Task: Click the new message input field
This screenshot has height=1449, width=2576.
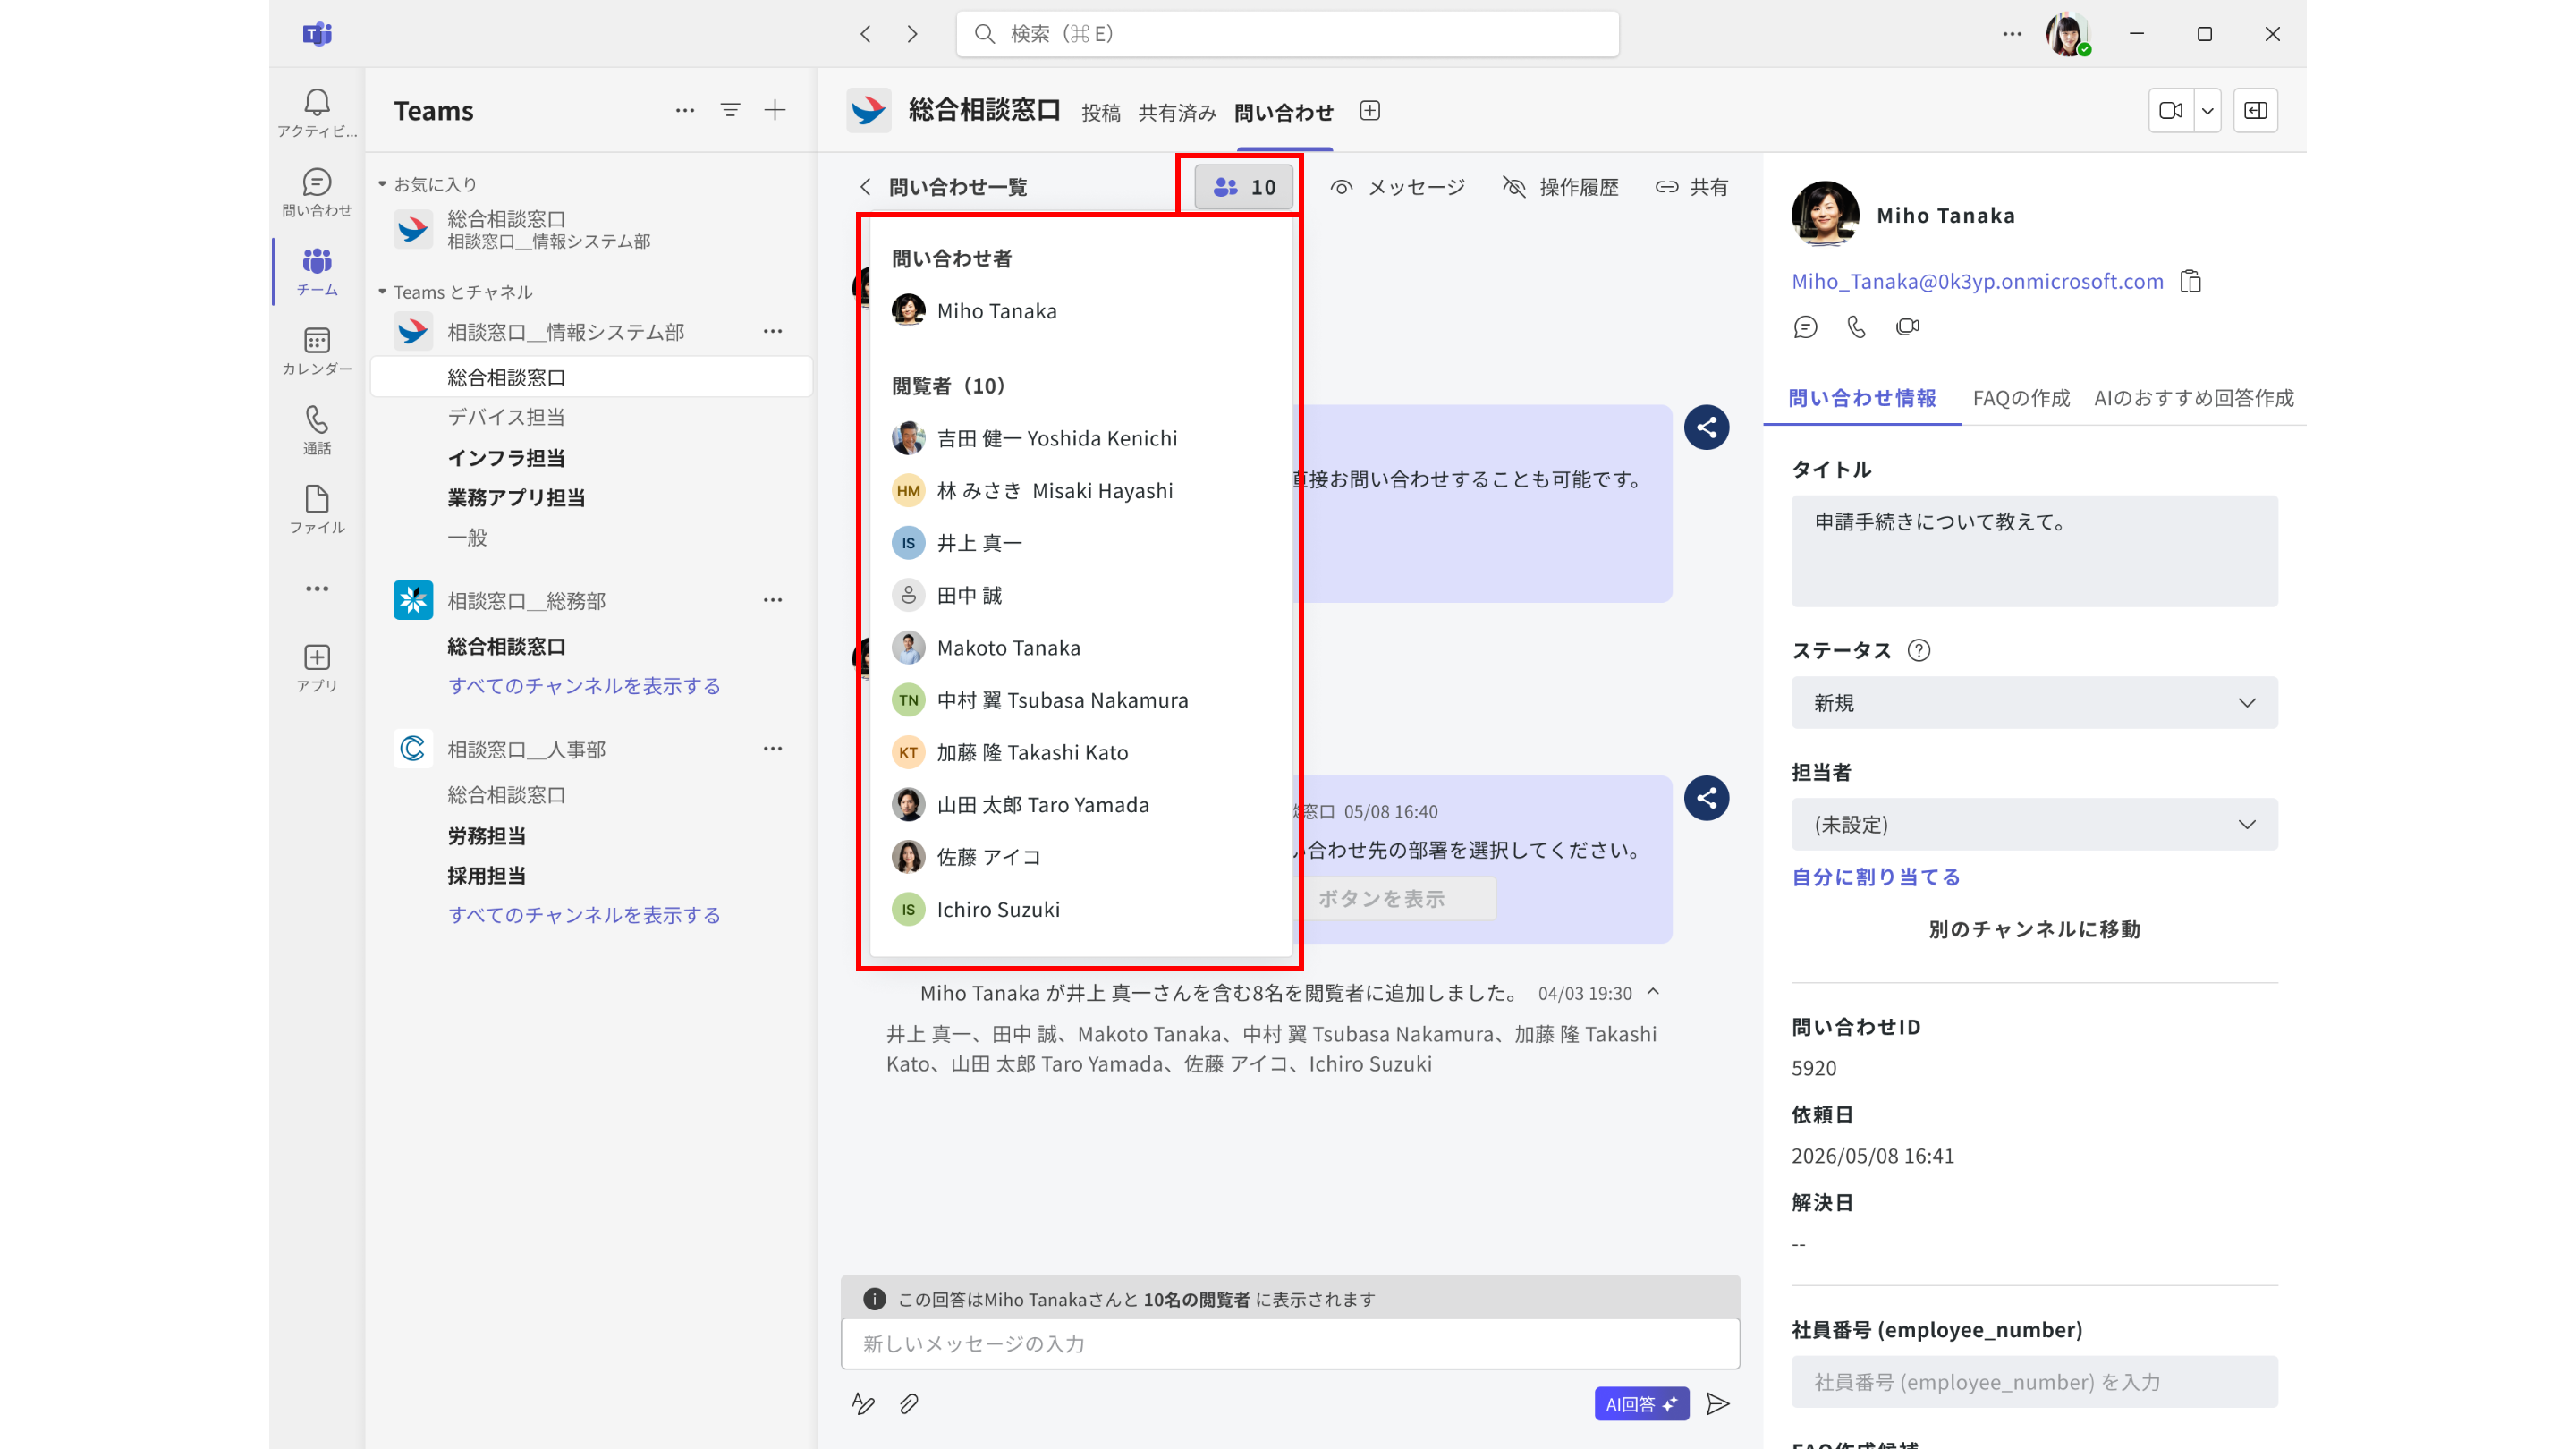Action: [1290, 1344]
